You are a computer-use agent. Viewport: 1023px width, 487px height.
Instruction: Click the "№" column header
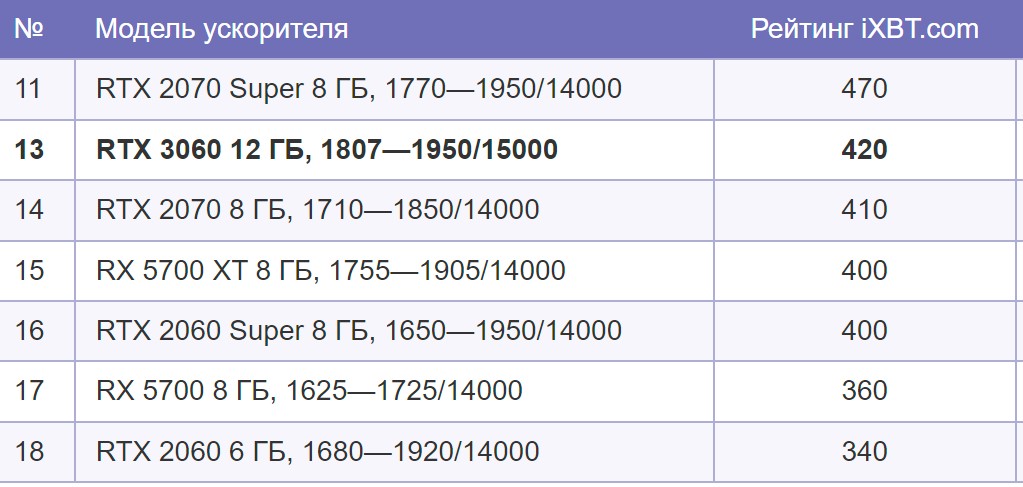click(x=29, y=29)
